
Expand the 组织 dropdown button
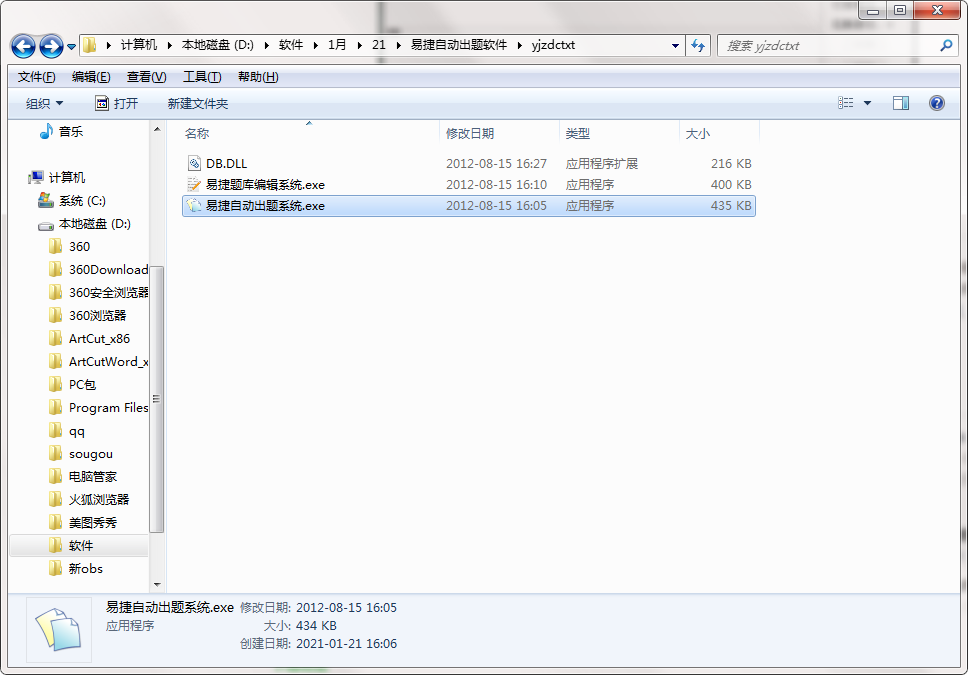[44, 103]
